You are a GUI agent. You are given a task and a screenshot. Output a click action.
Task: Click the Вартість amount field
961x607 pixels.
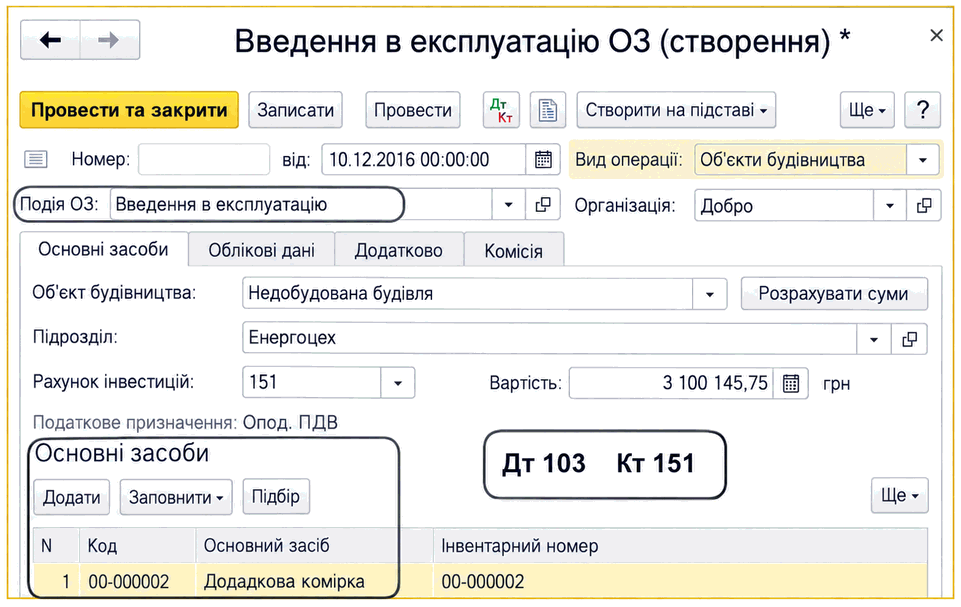pos(671,384)
